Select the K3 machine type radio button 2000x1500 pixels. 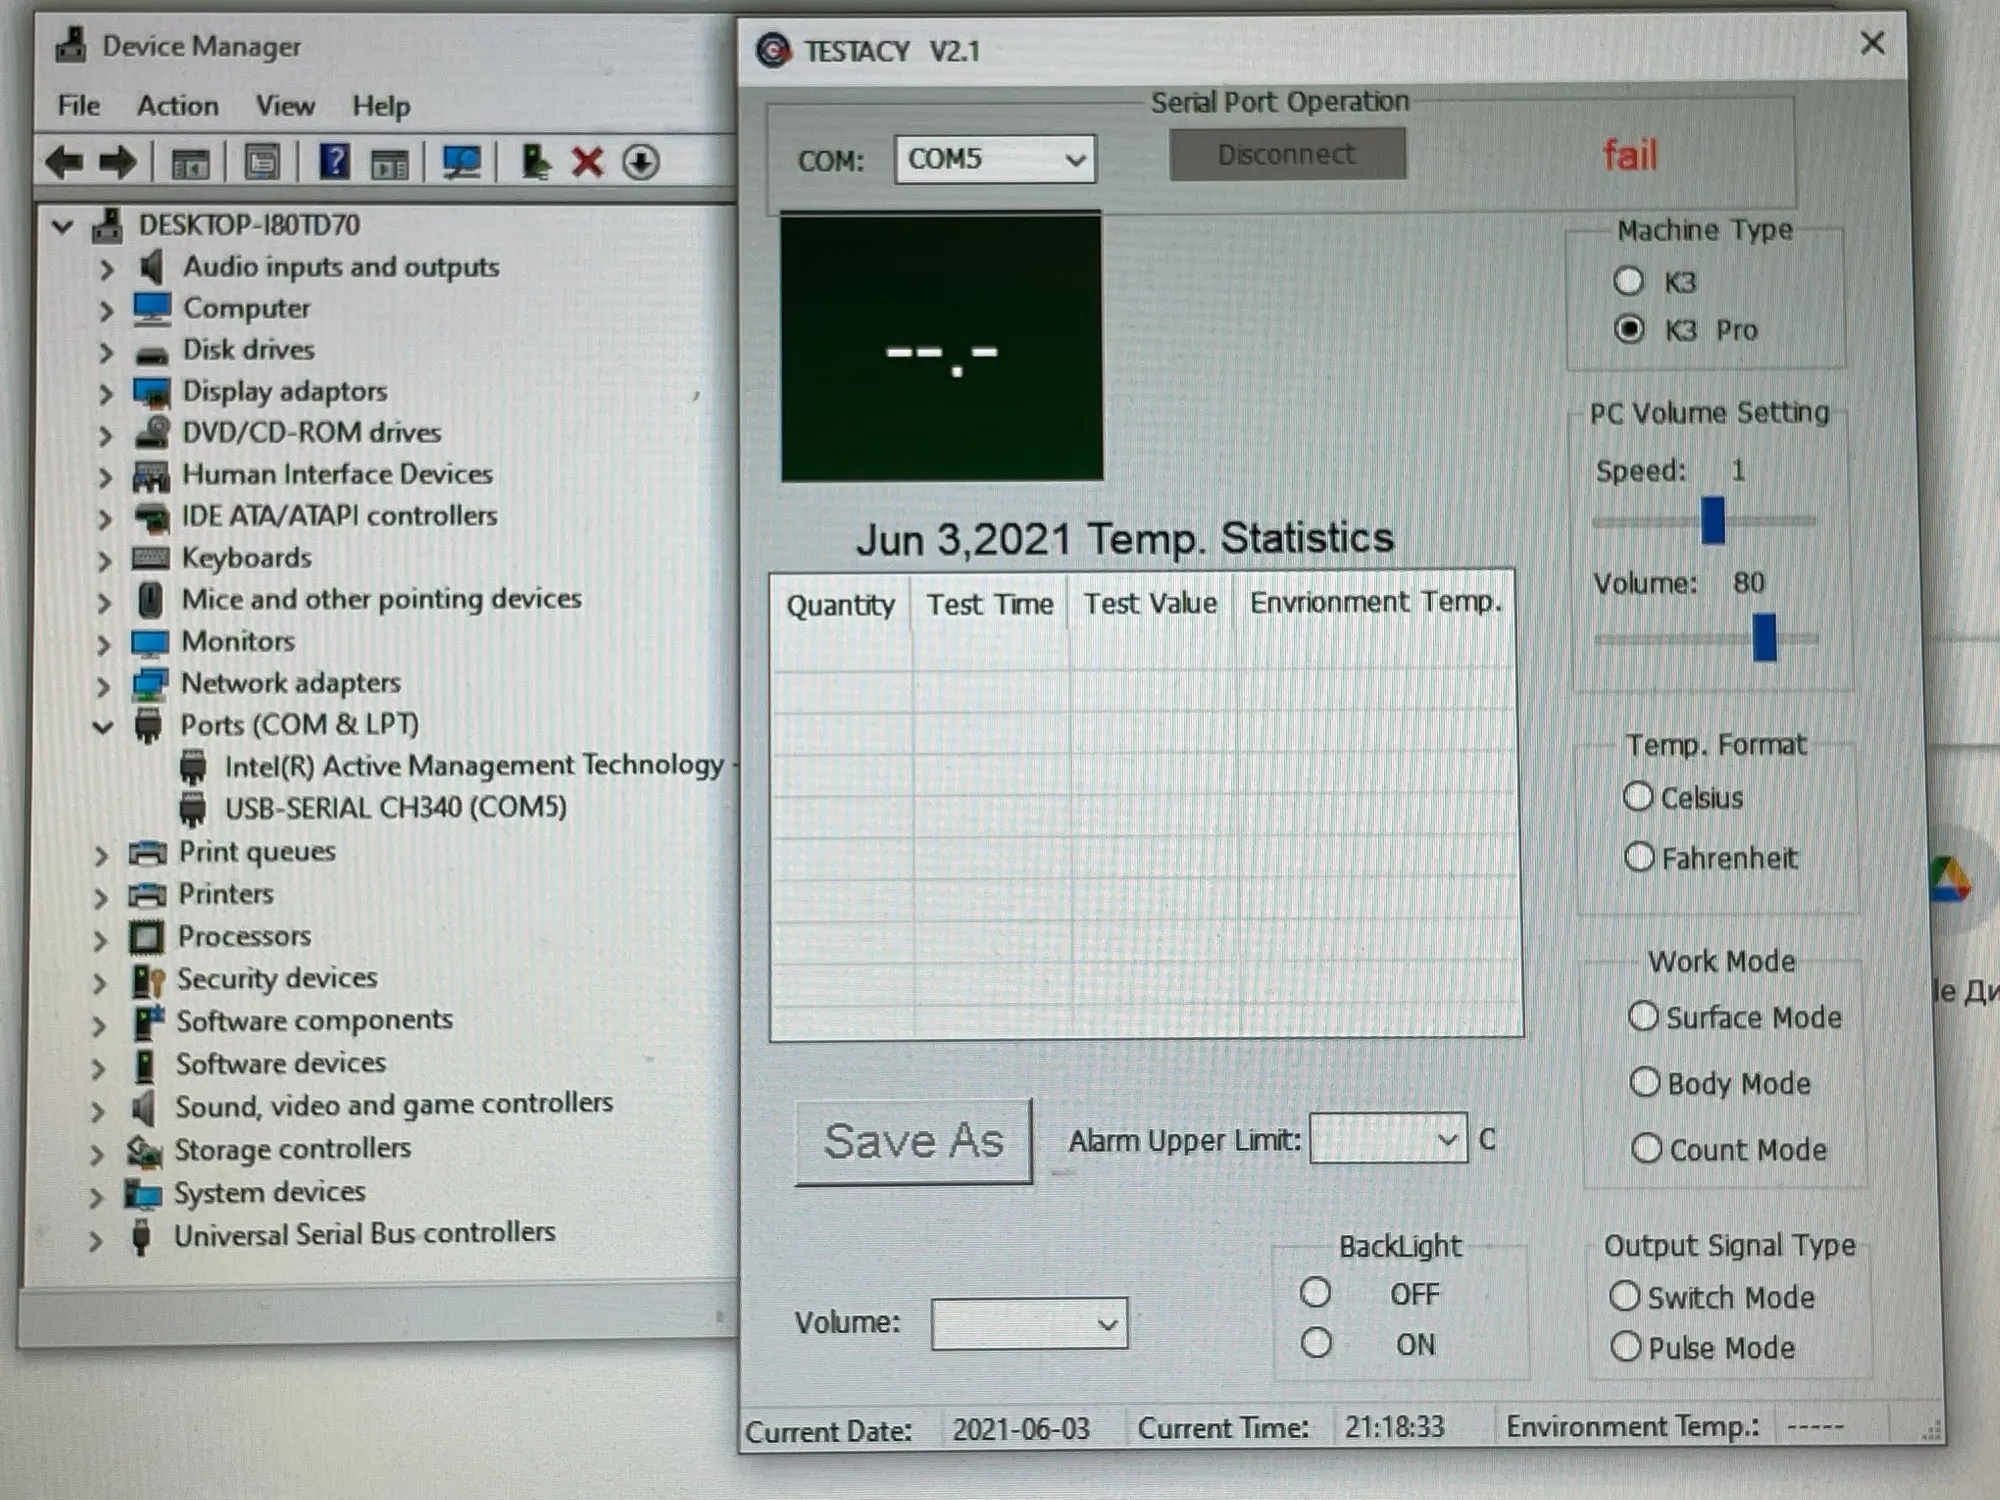tap(1628, 281)
